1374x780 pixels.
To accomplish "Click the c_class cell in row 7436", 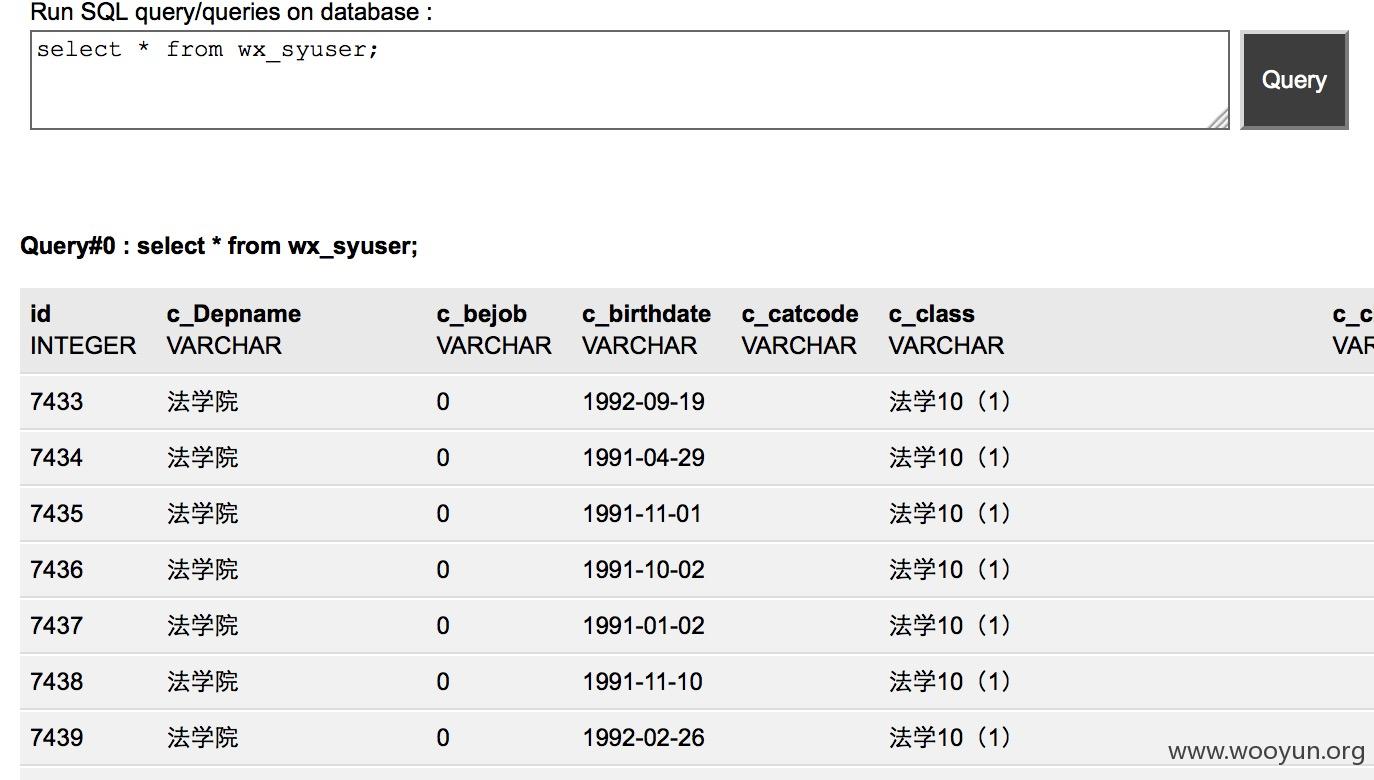I will coord(950,570).
